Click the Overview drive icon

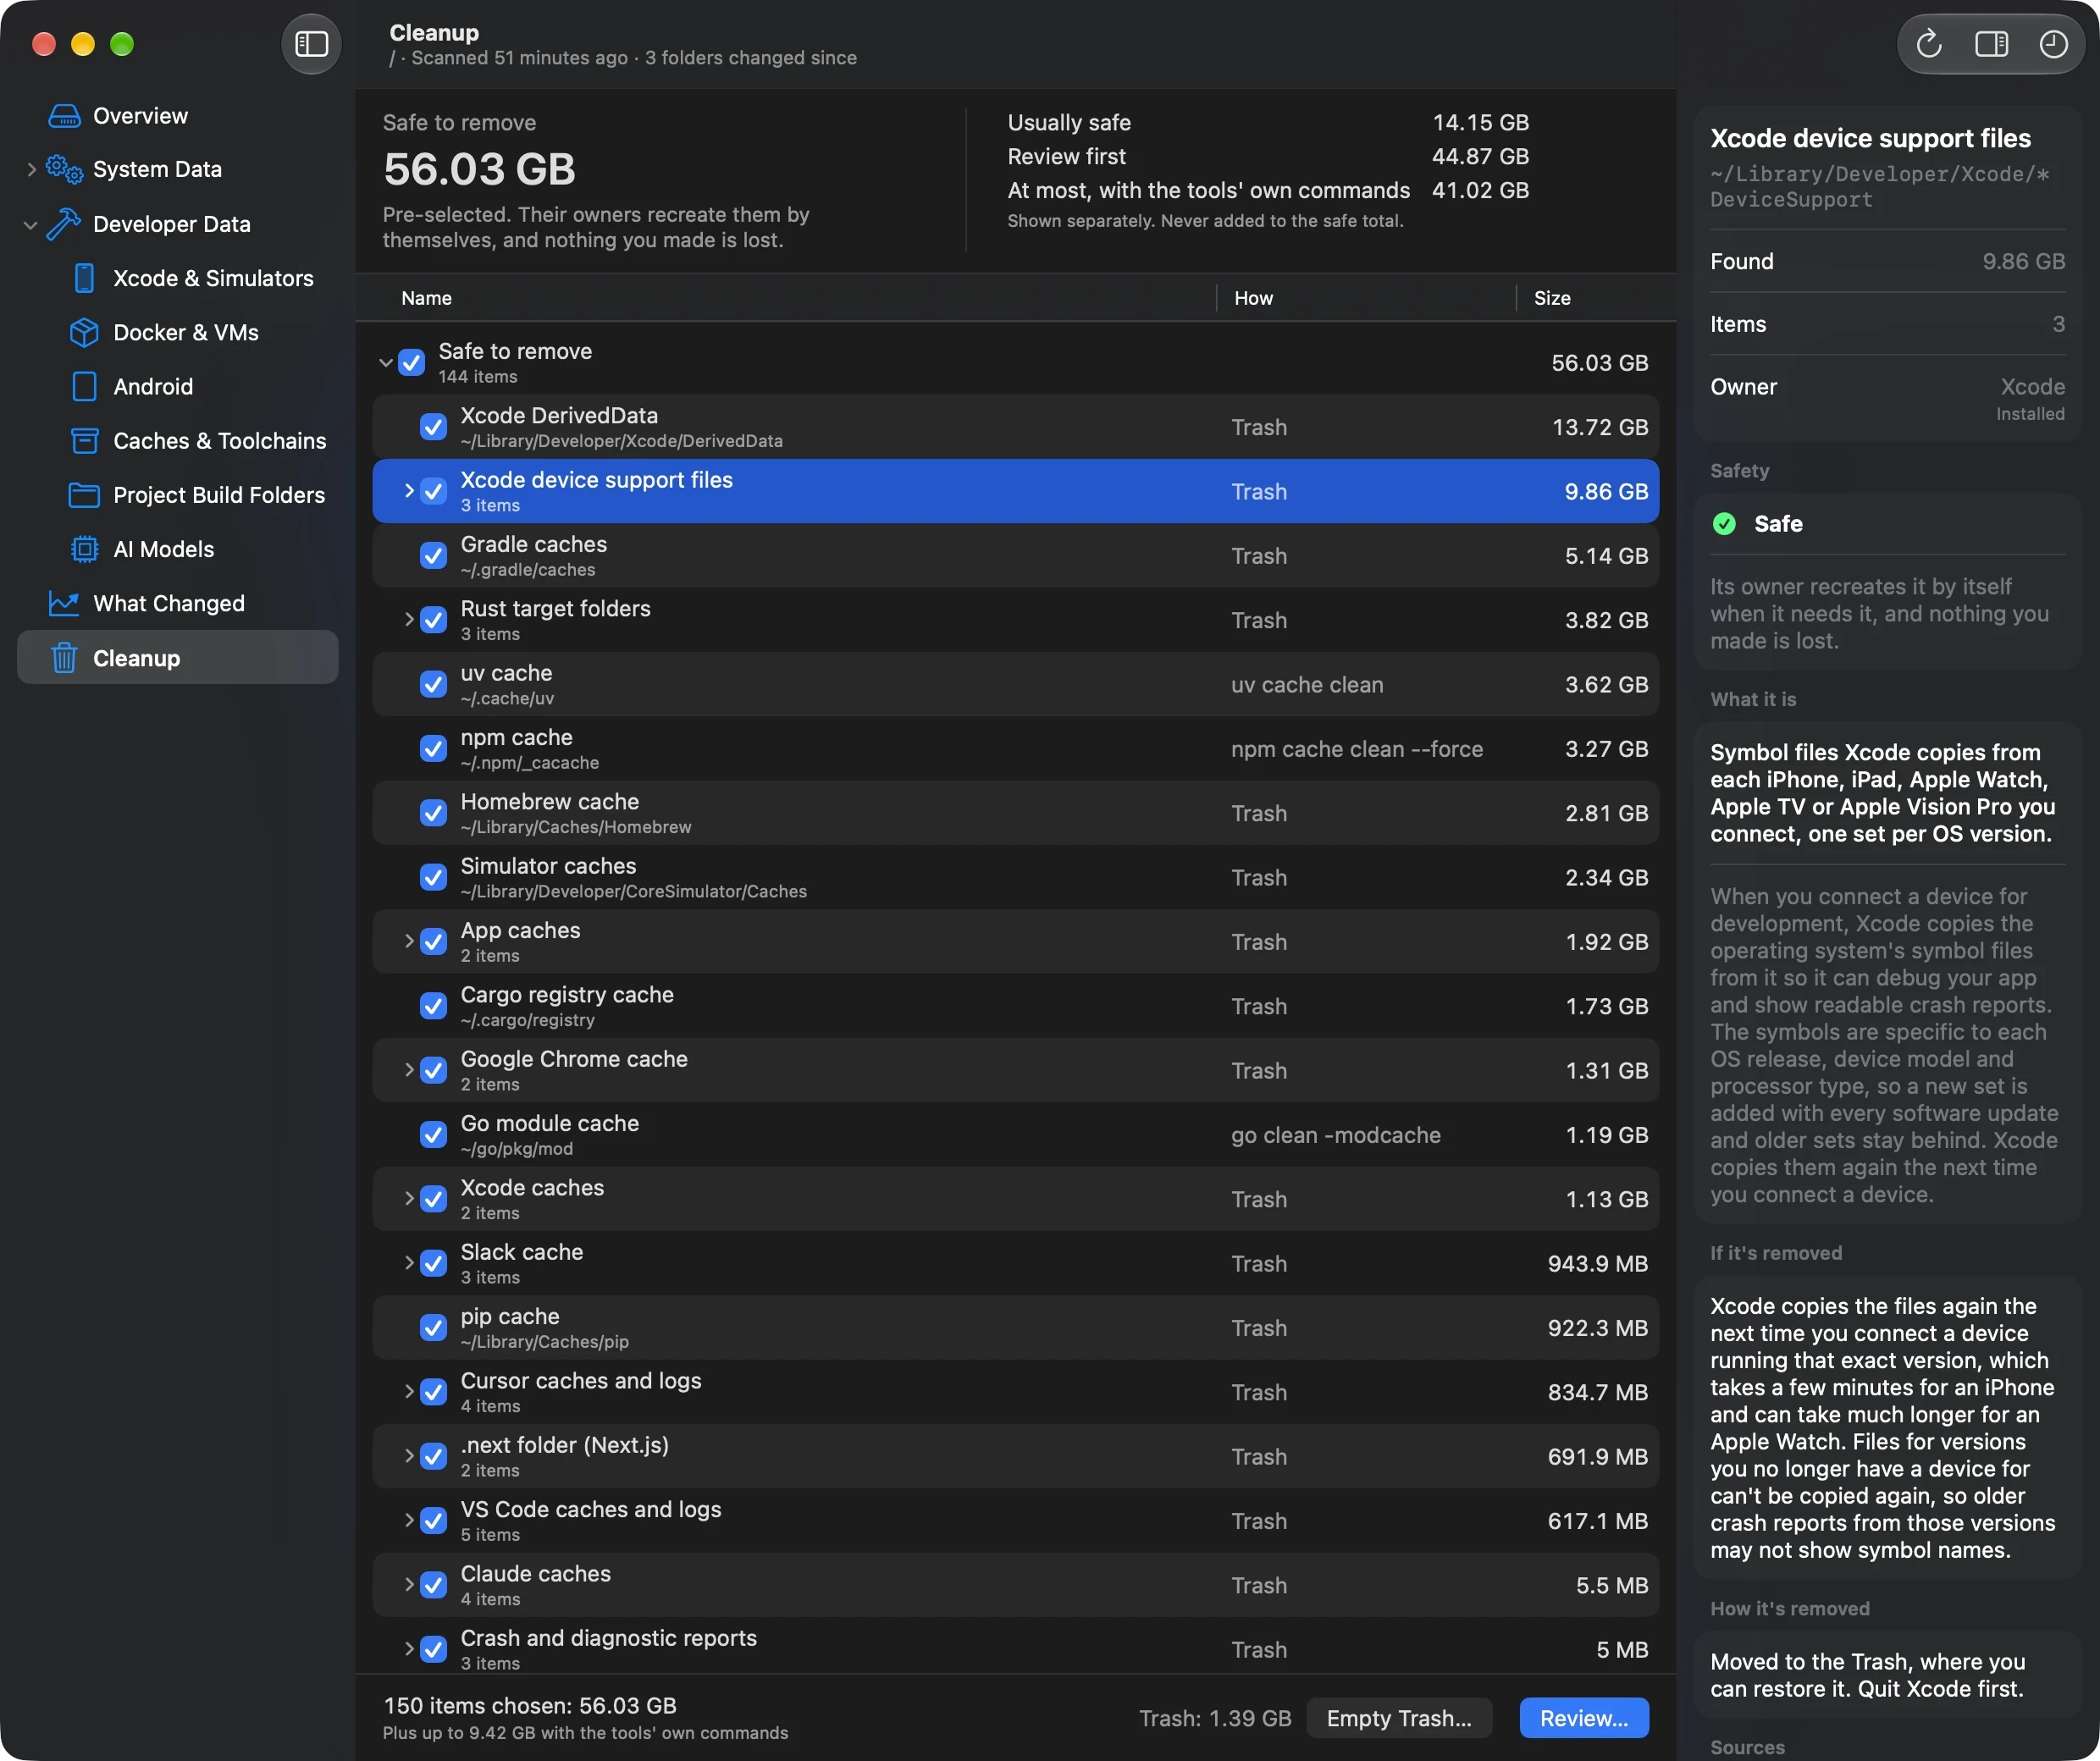pos(64,116)
